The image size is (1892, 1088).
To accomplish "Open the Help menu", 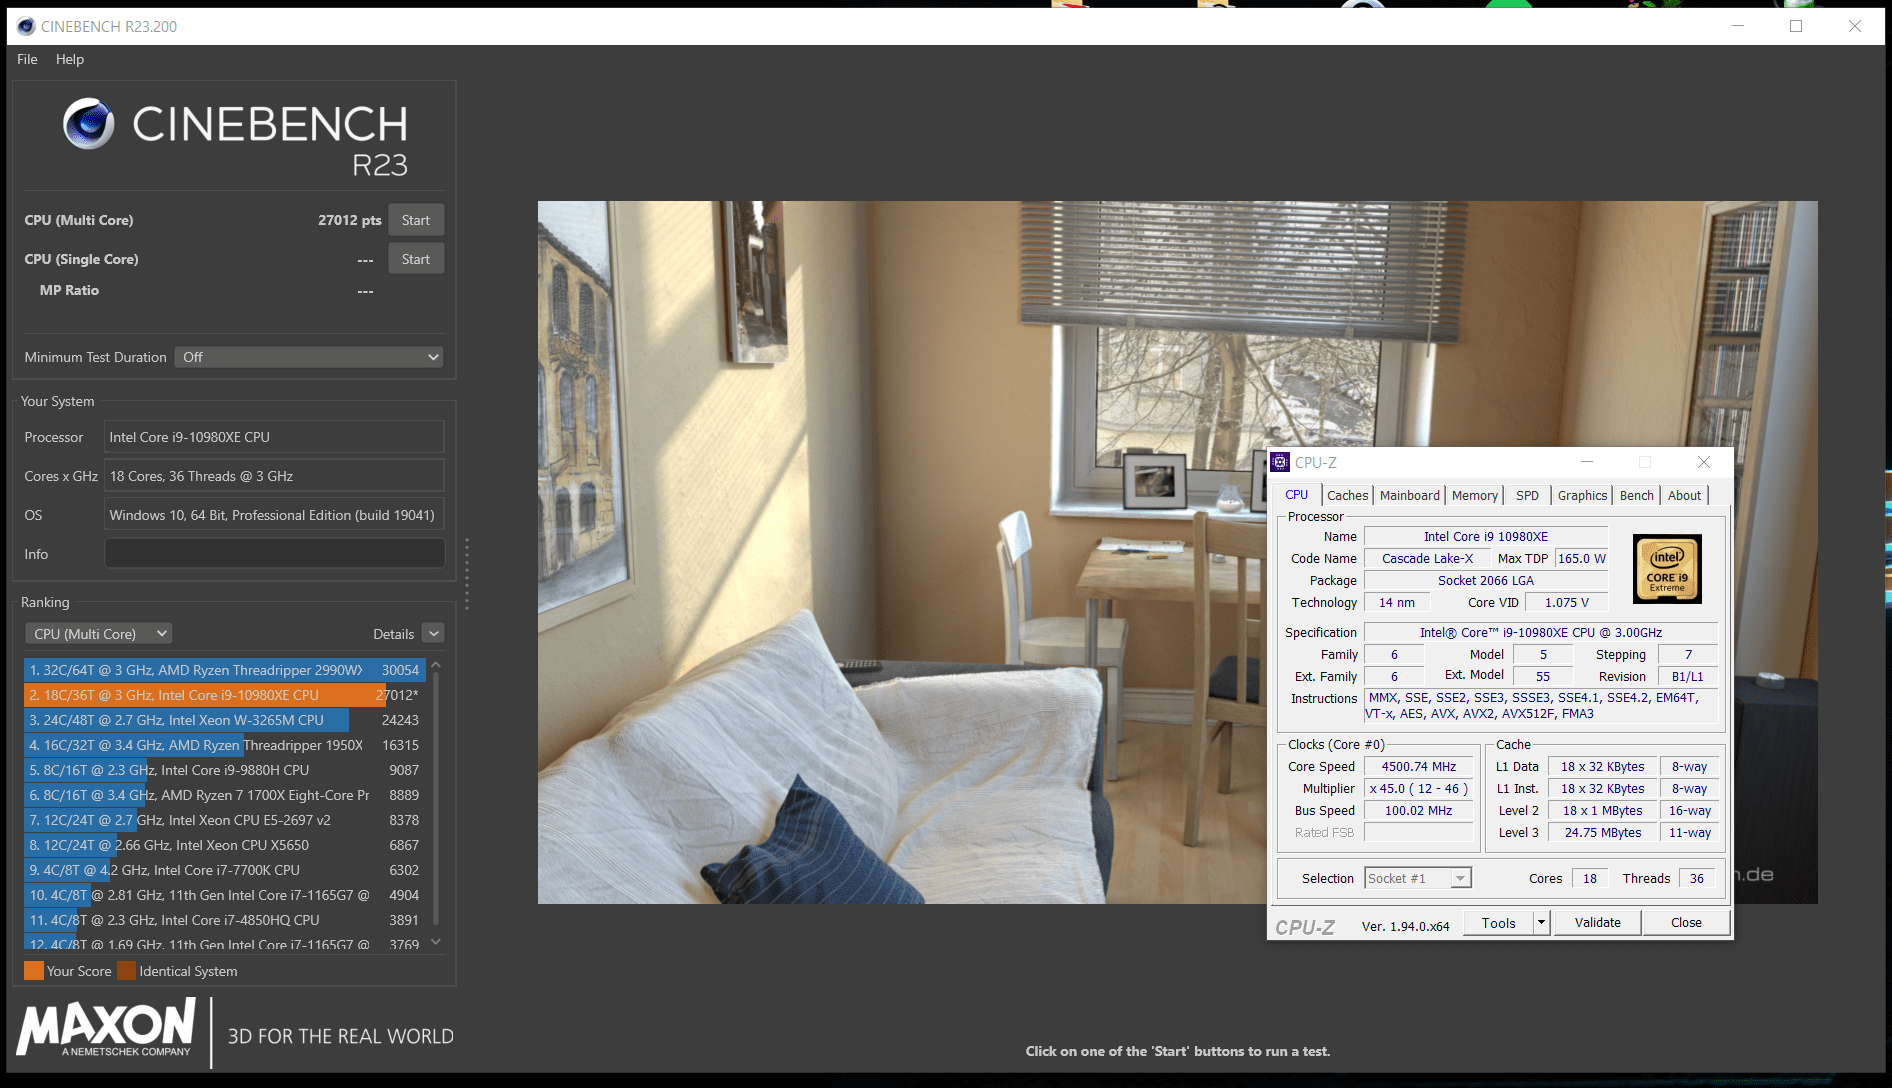I will pyautogui.click(x=70, y=59).
